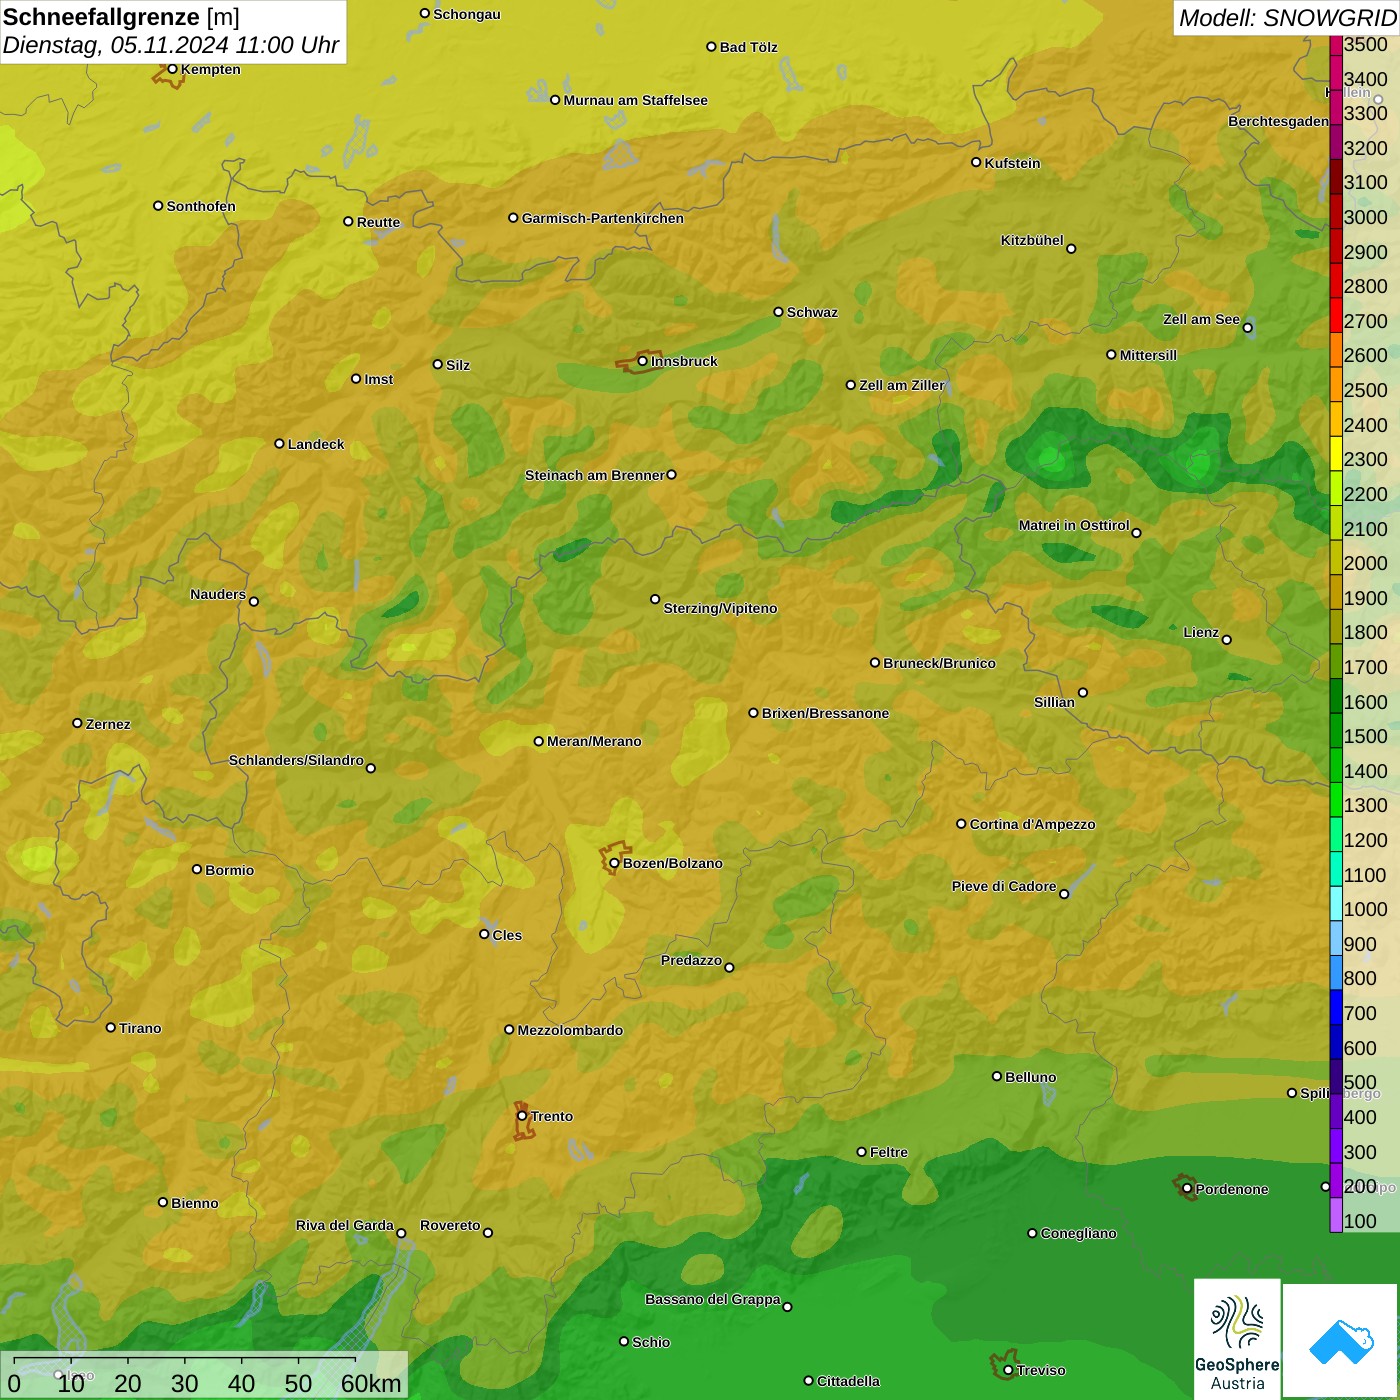Click the 'Brixen/Bressanone' label
Screen dimensions: 1400x1400
(826, 713)
